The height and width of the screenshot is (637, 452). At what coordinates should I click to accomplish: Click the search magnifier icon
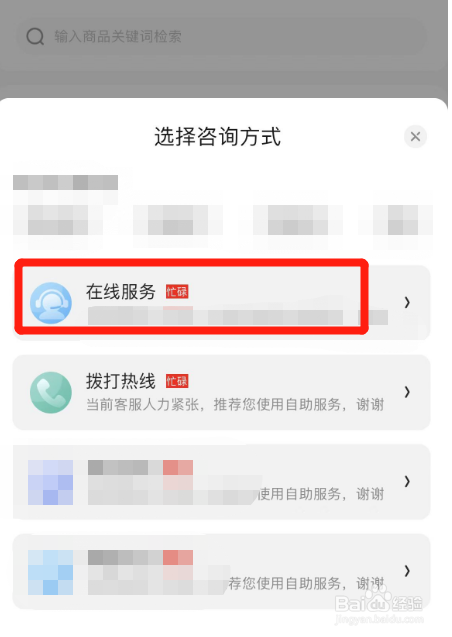coord(35,37)
